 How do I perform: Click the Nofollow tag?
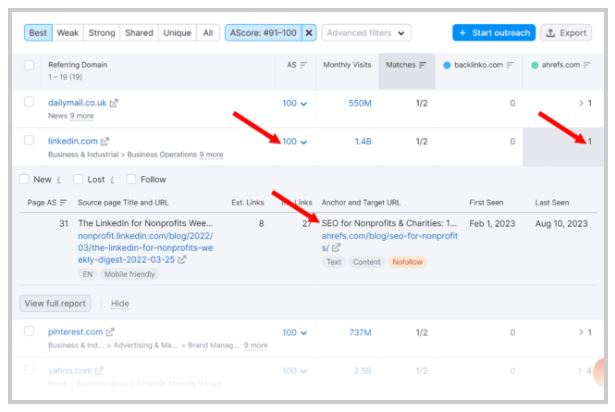point(407,262)
